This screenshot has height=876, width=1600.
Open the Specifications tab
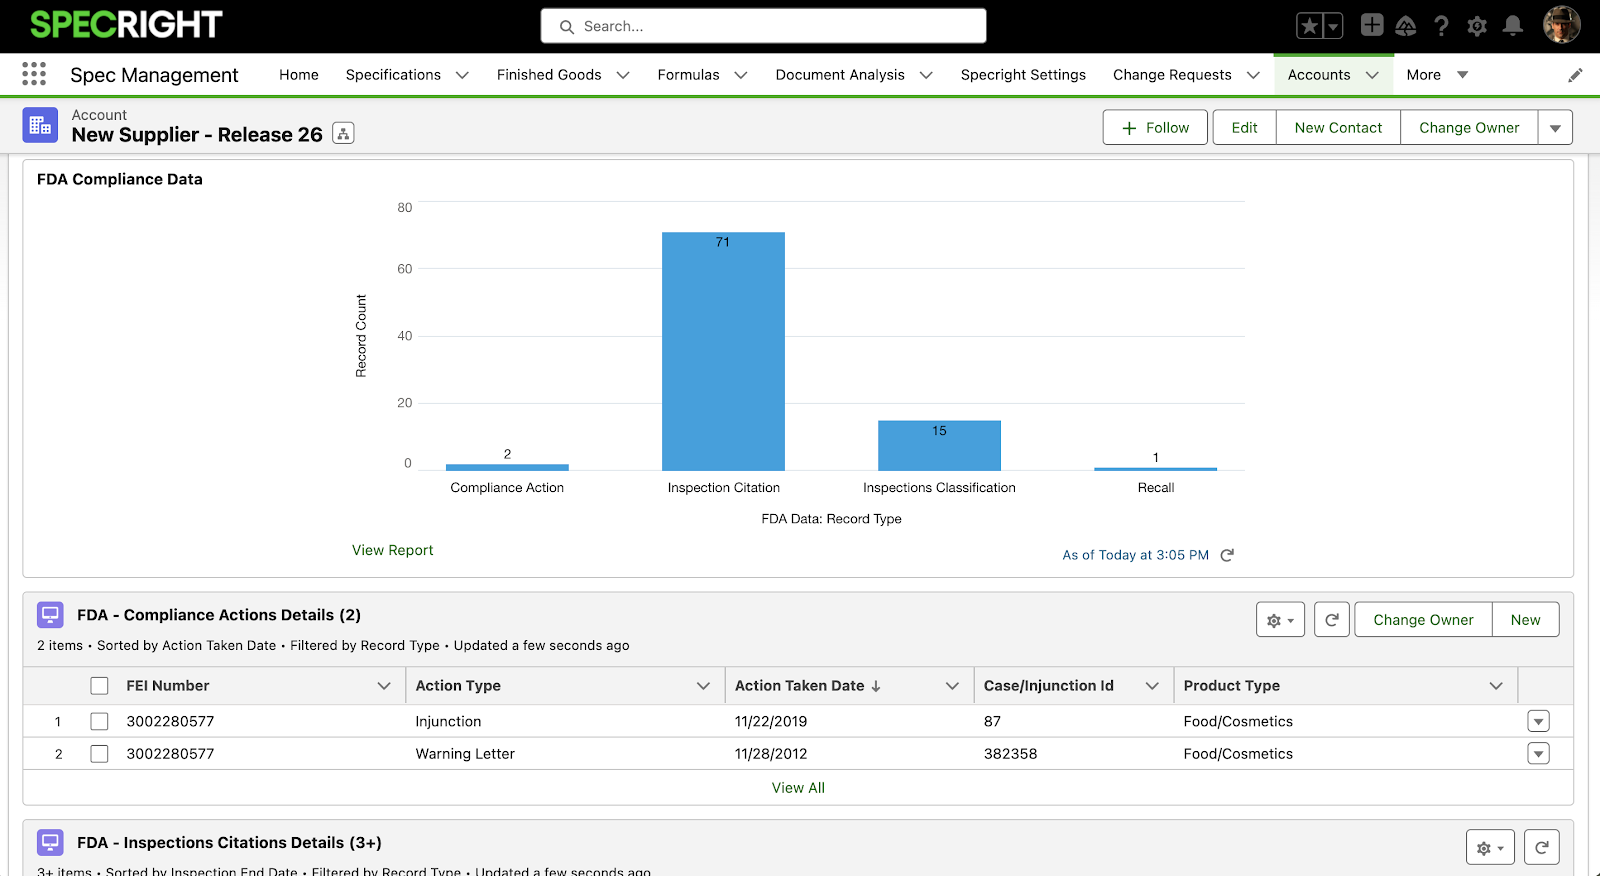[393, 75]
